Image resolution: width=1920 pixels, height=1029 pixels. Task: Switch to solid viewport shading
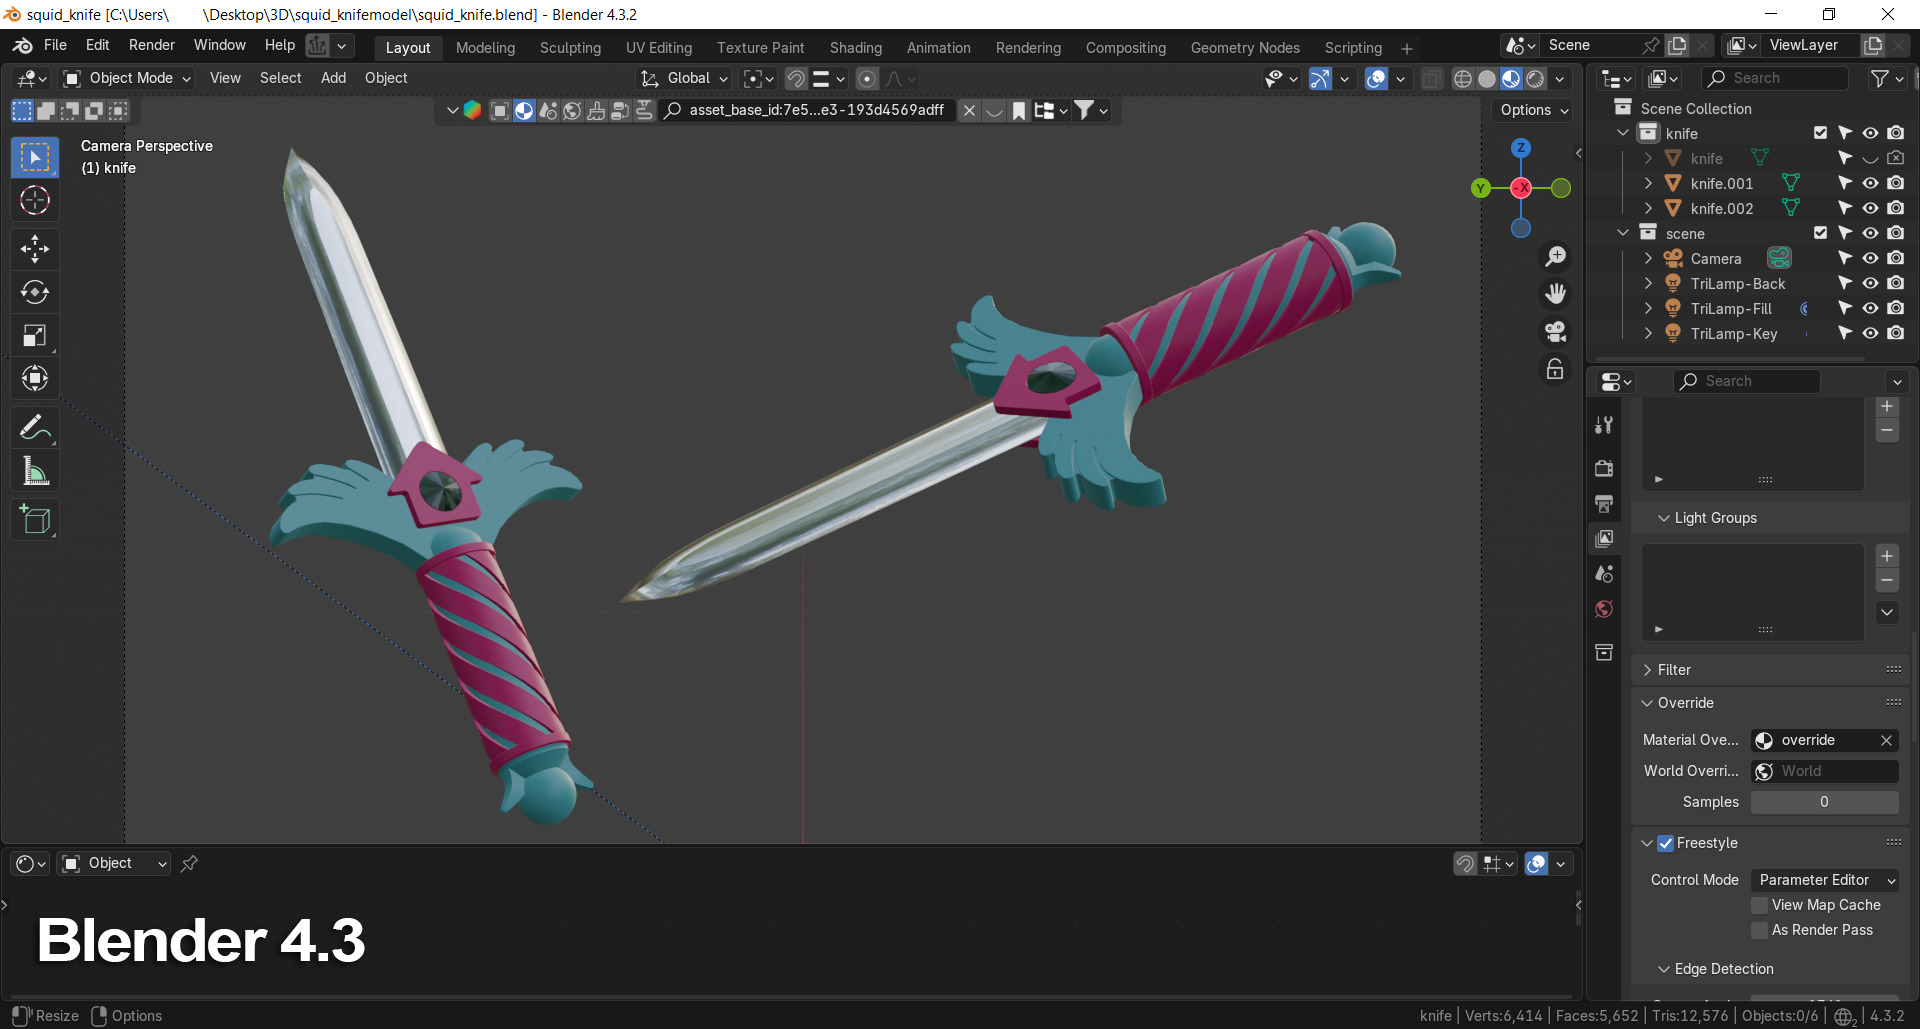1487,79
